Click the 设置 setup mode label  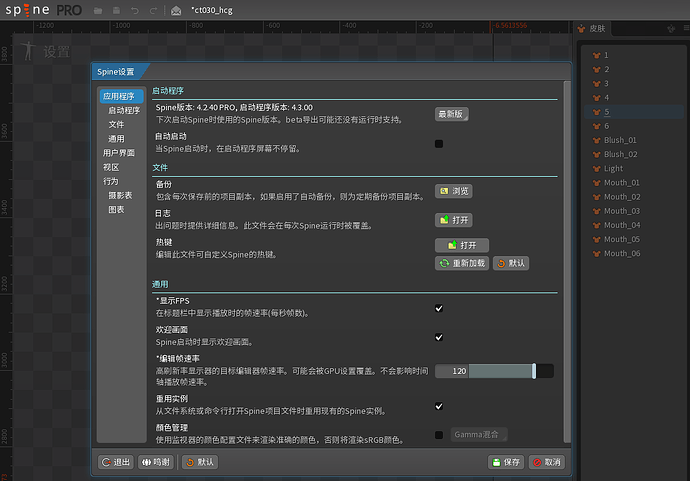point(56,52)
